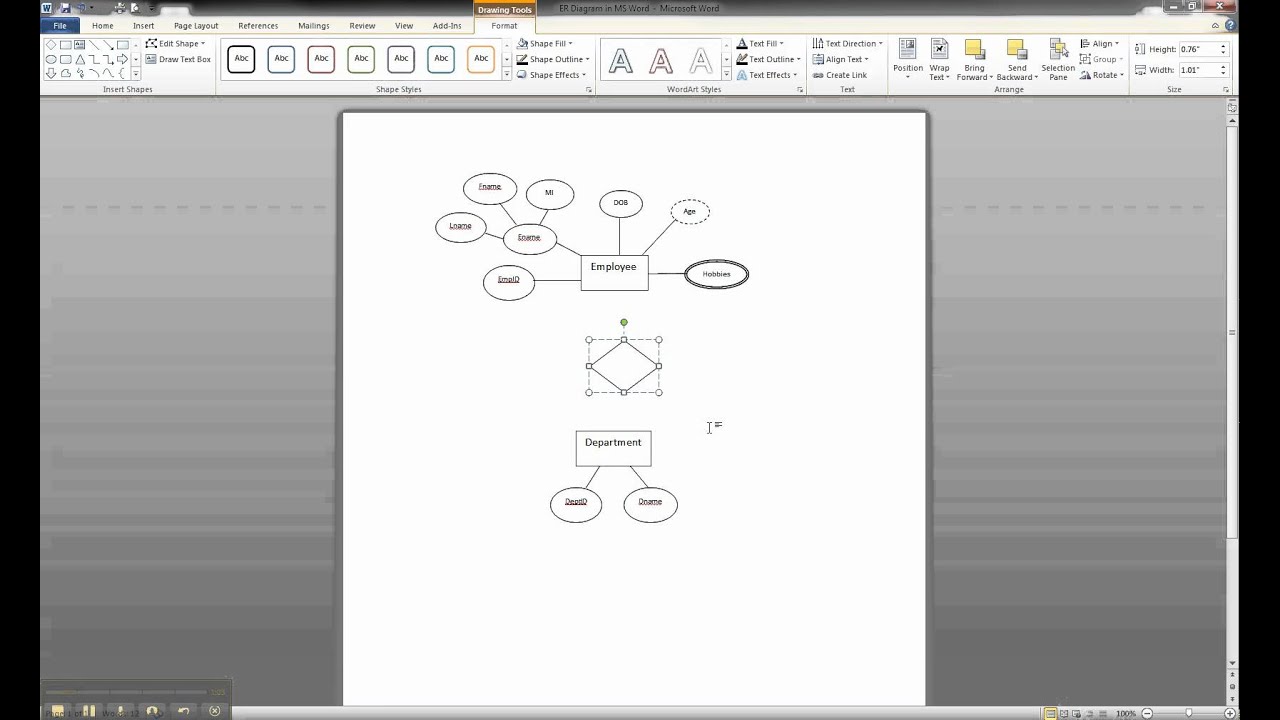Click the zoom out minus button
The width and height of the screenshot is (1280, 720).
(x=1147, y=713)
